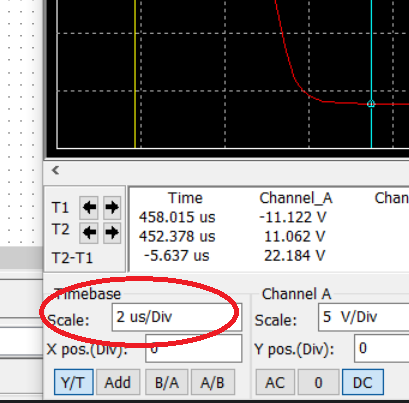Image resolution: width=409 pixels, height=403 pixels.
Task: Click the yellow cursor line on the display
Action: point(135,73)
